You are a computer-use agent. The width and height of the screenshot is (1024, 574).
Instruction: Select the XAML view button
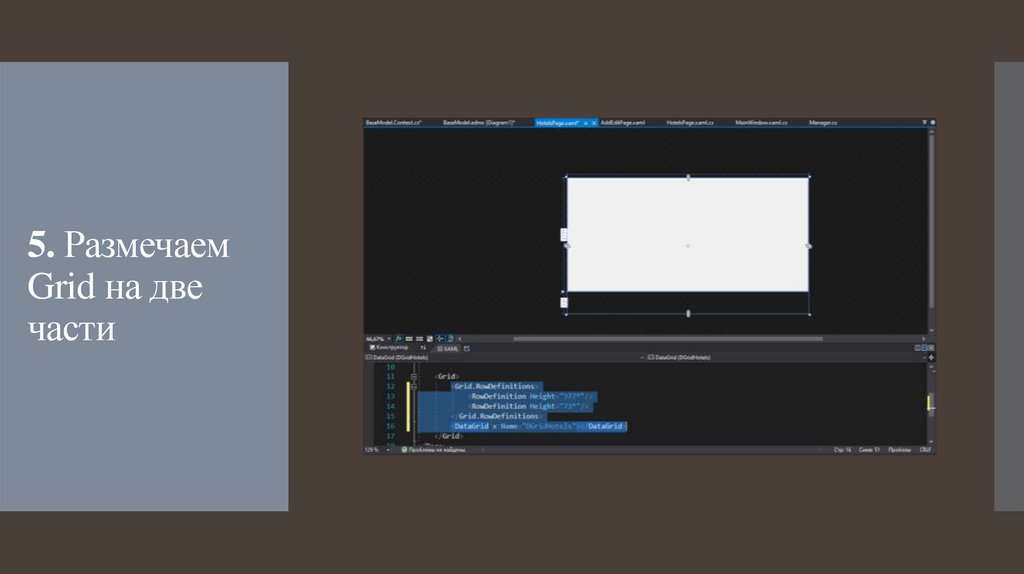pos(449,348)
